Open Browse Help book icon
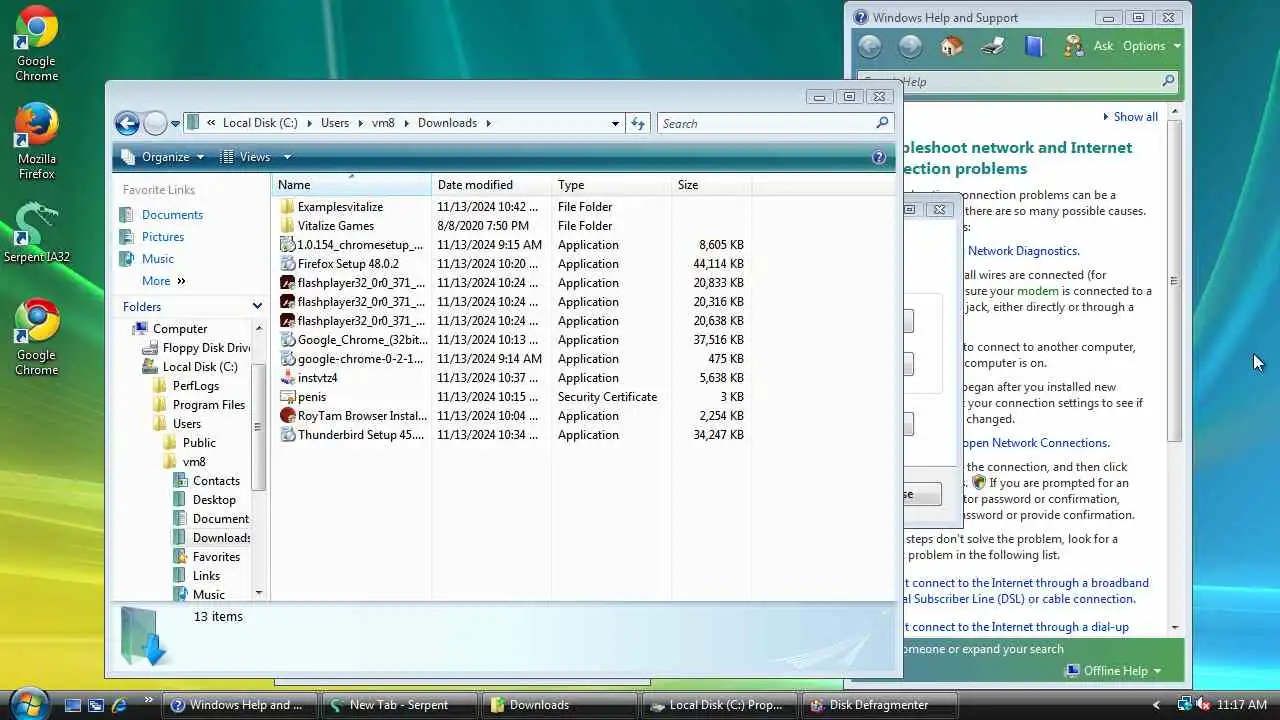This screenshot has height=720, width=1280. (1034, 46)
